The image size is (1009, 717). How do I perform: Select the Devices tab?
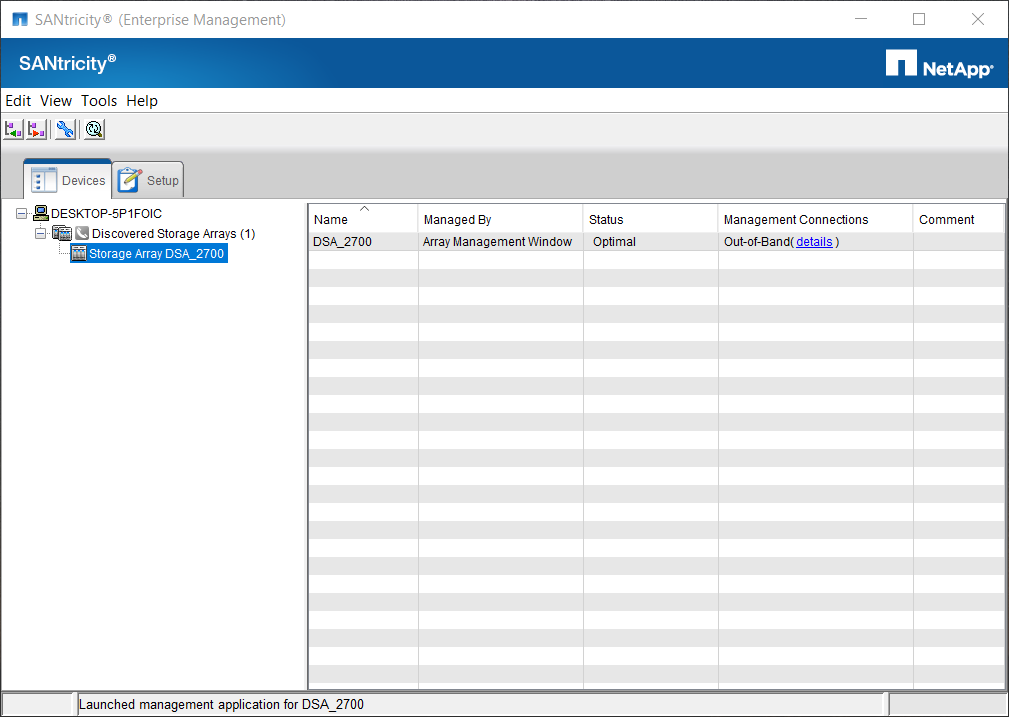[69, 181]
